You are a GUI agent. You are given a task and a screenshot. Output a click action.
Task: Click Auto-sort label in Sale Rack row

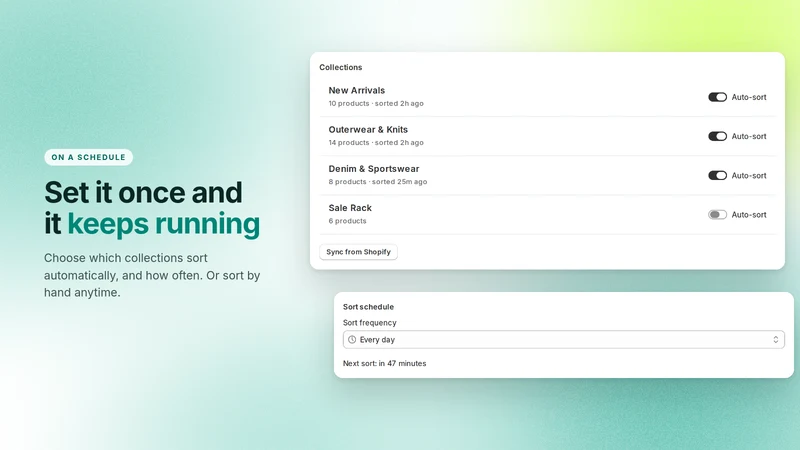coord(749,215)
